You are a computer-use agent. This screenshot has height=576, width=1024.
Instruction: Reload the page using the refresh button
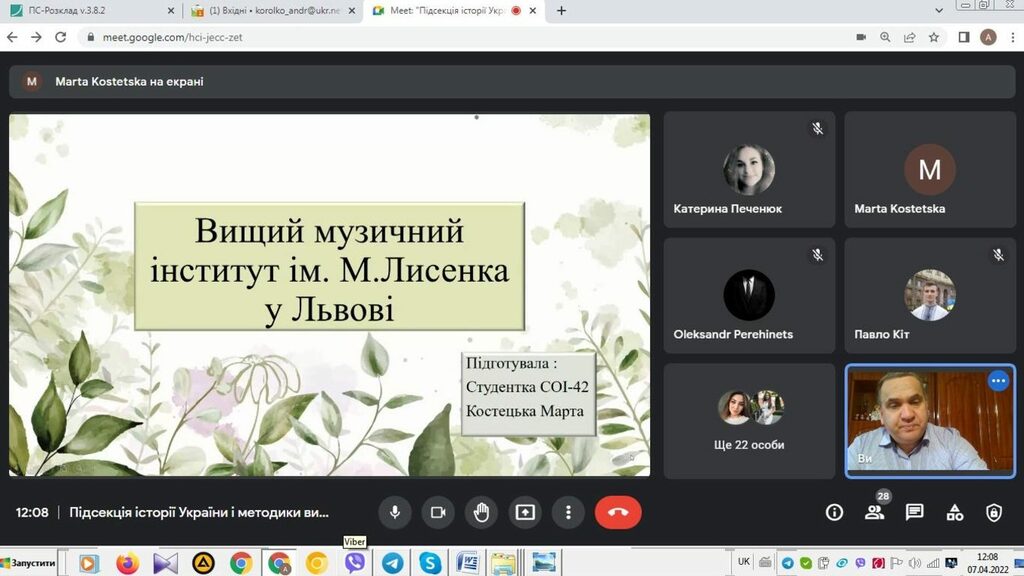coord(60,37)
